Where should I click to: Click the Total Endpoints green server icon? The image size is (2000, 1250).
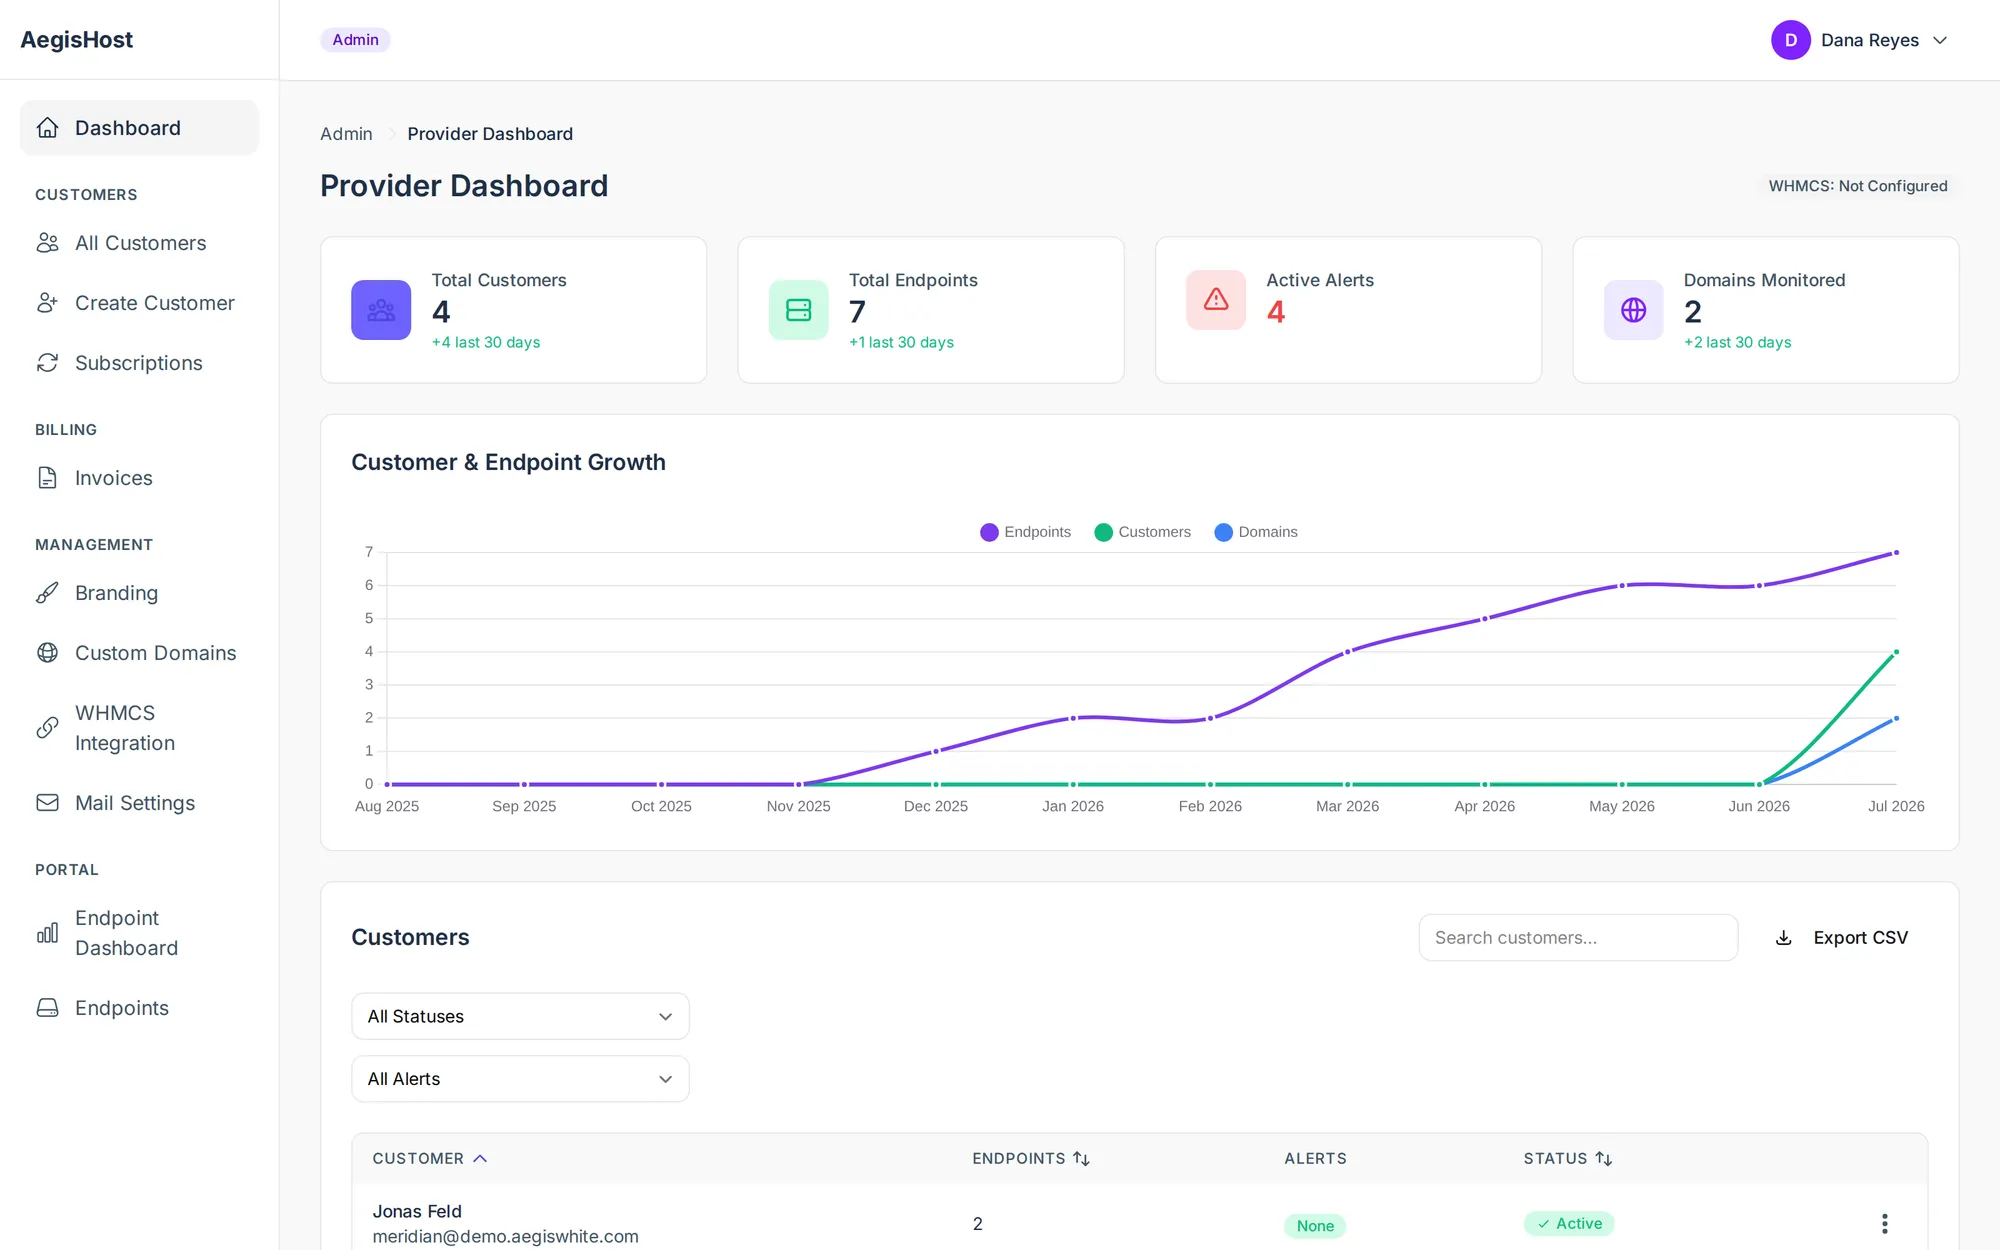tap(798, 310)
